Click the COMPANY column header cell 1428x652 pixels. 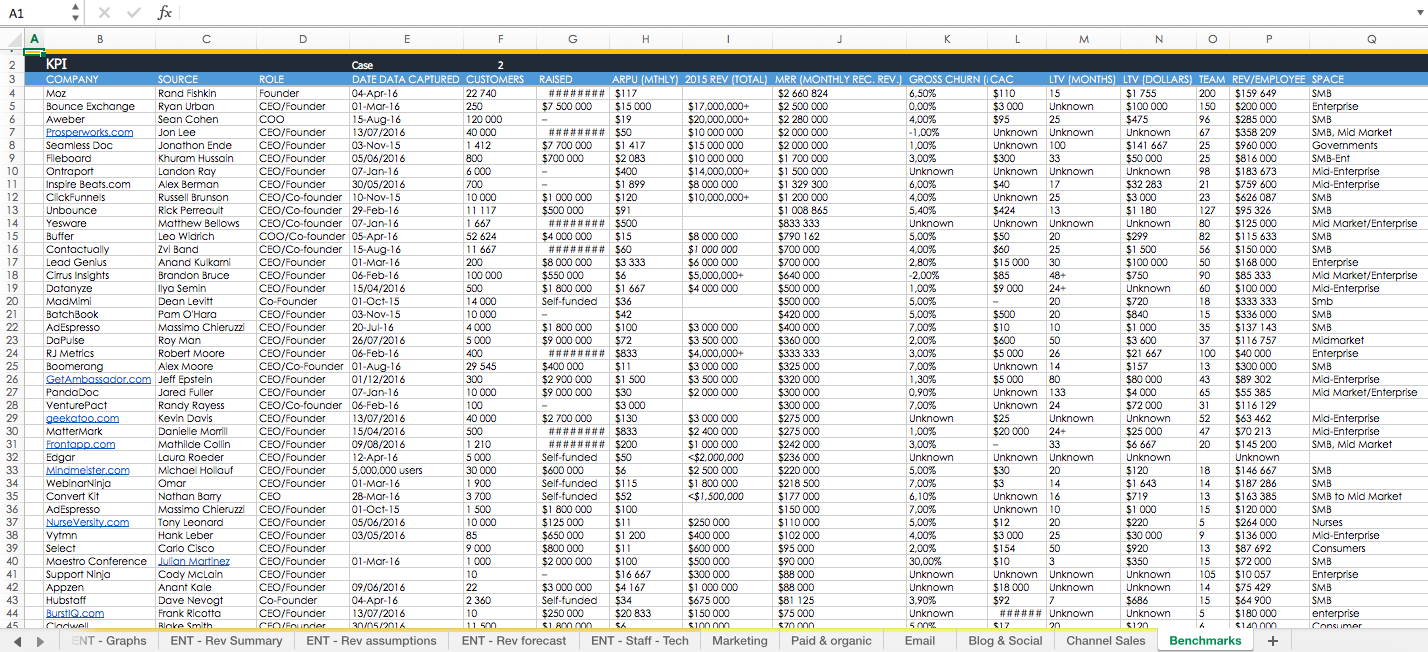coord(100,79)
